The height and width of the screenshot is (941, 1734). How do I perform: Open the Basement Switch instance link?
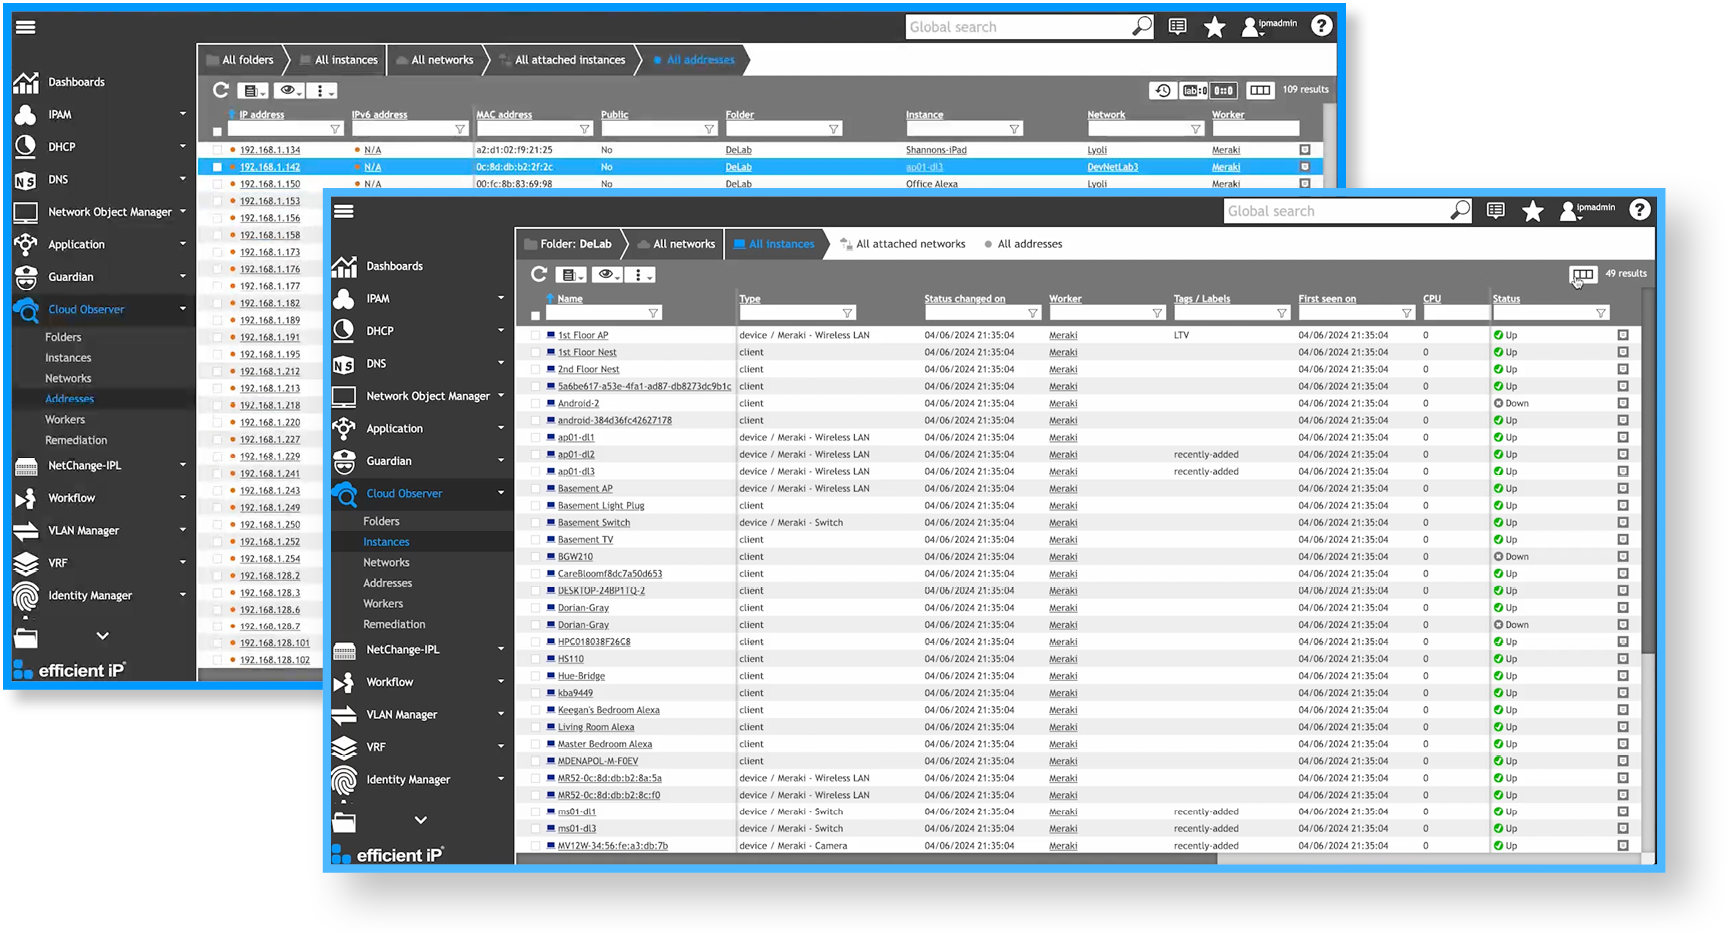595,522
